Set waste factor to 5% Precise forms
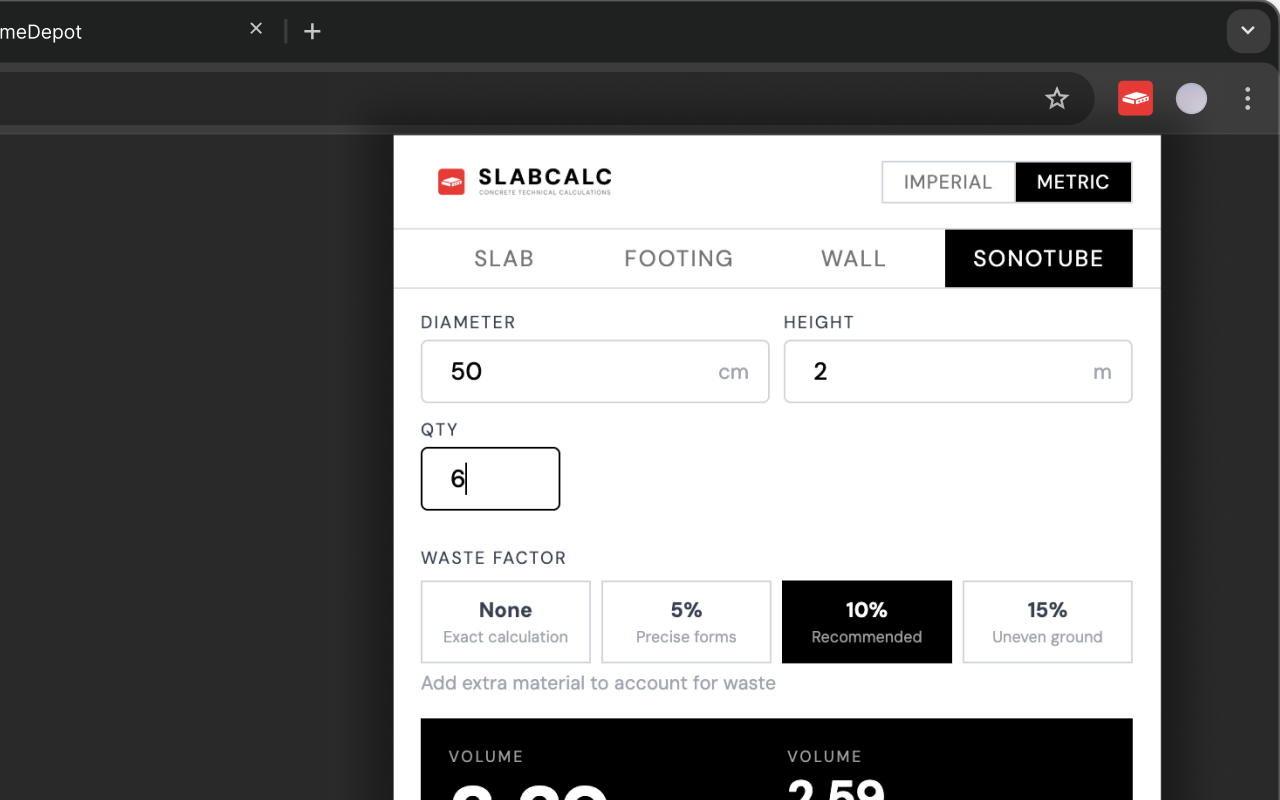1280x800 pixels. tap(686, 622)
